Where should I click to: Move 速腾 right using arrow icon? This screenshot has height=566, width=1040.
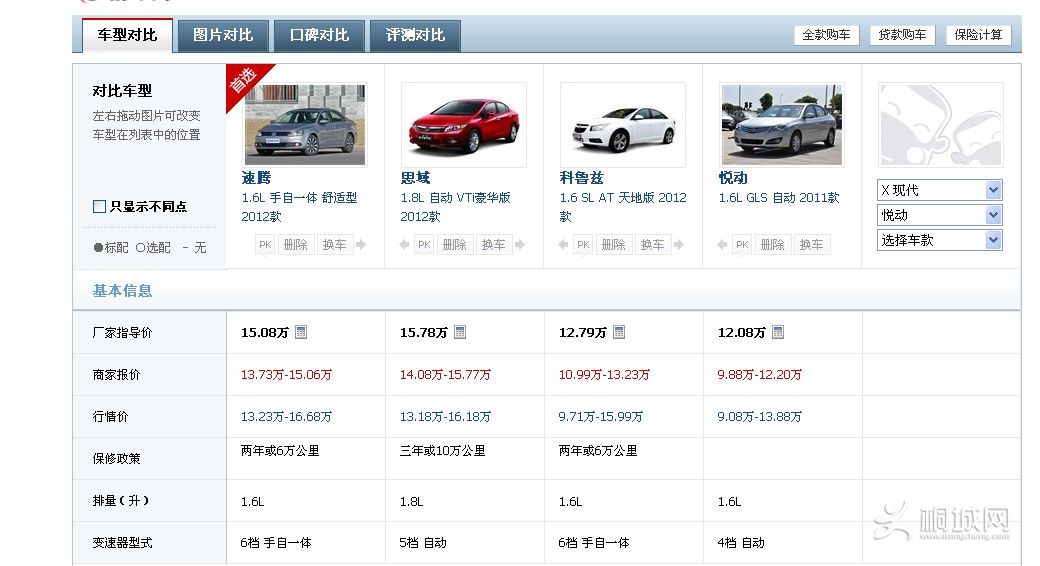coord(361,245)
